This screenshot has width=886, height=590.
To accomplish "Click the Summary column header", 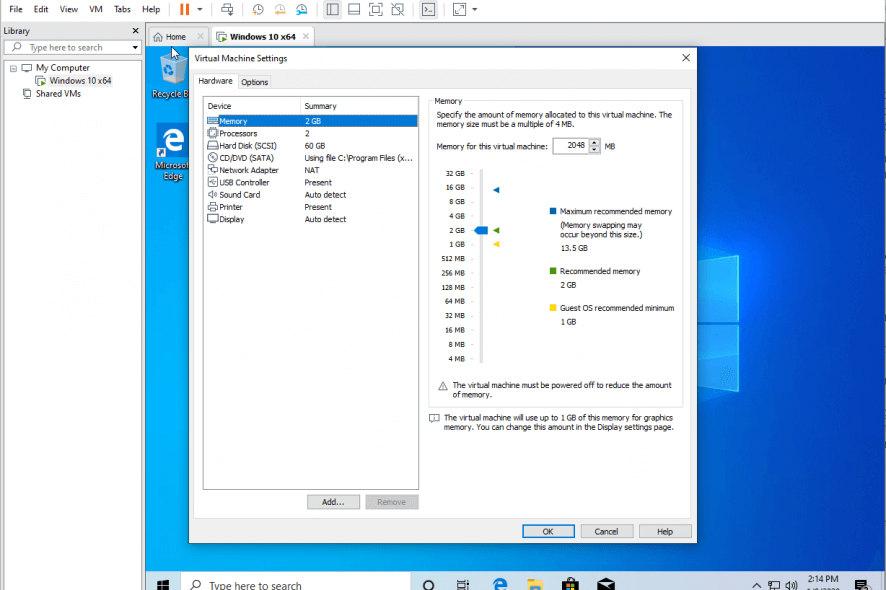I will (x=359, y=106).
